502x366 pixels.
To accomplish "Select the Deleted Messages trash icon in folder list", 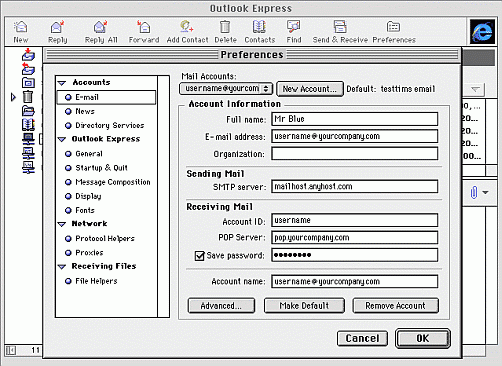I will pyautogui.click(x=28, y=97).
